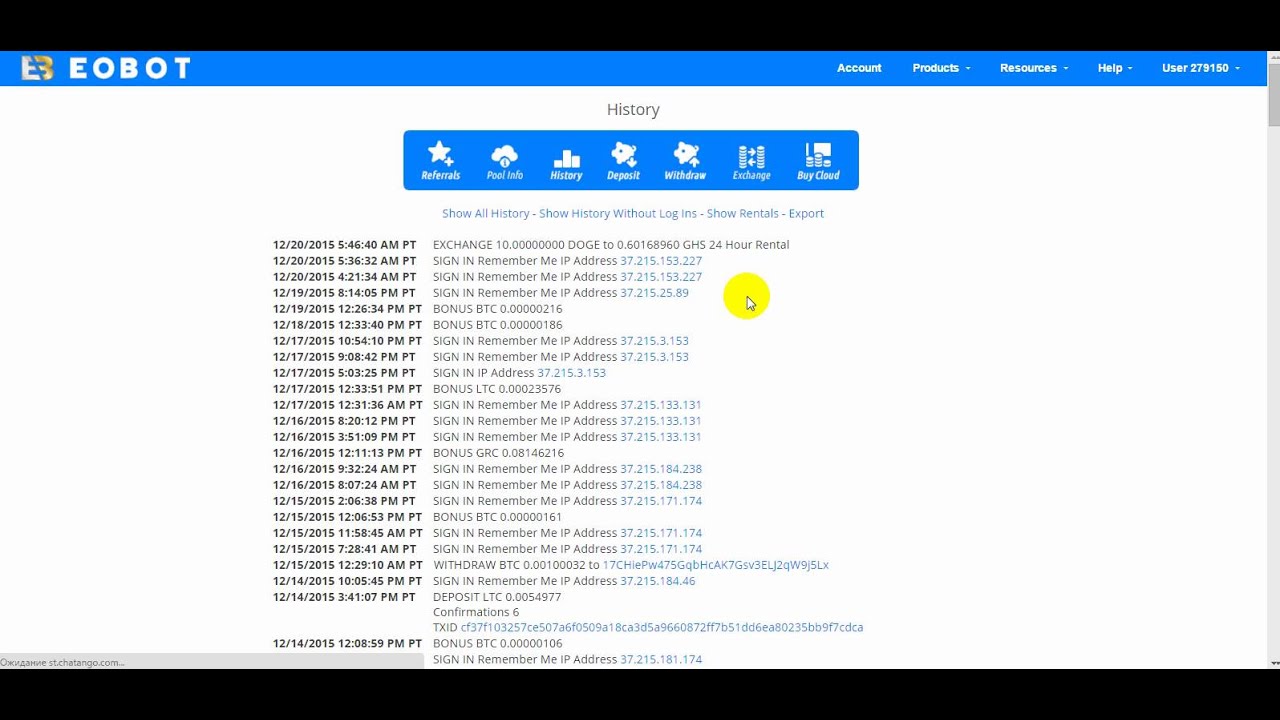
Task: Select the Confirmations 6 text
Action: (476, 612)
